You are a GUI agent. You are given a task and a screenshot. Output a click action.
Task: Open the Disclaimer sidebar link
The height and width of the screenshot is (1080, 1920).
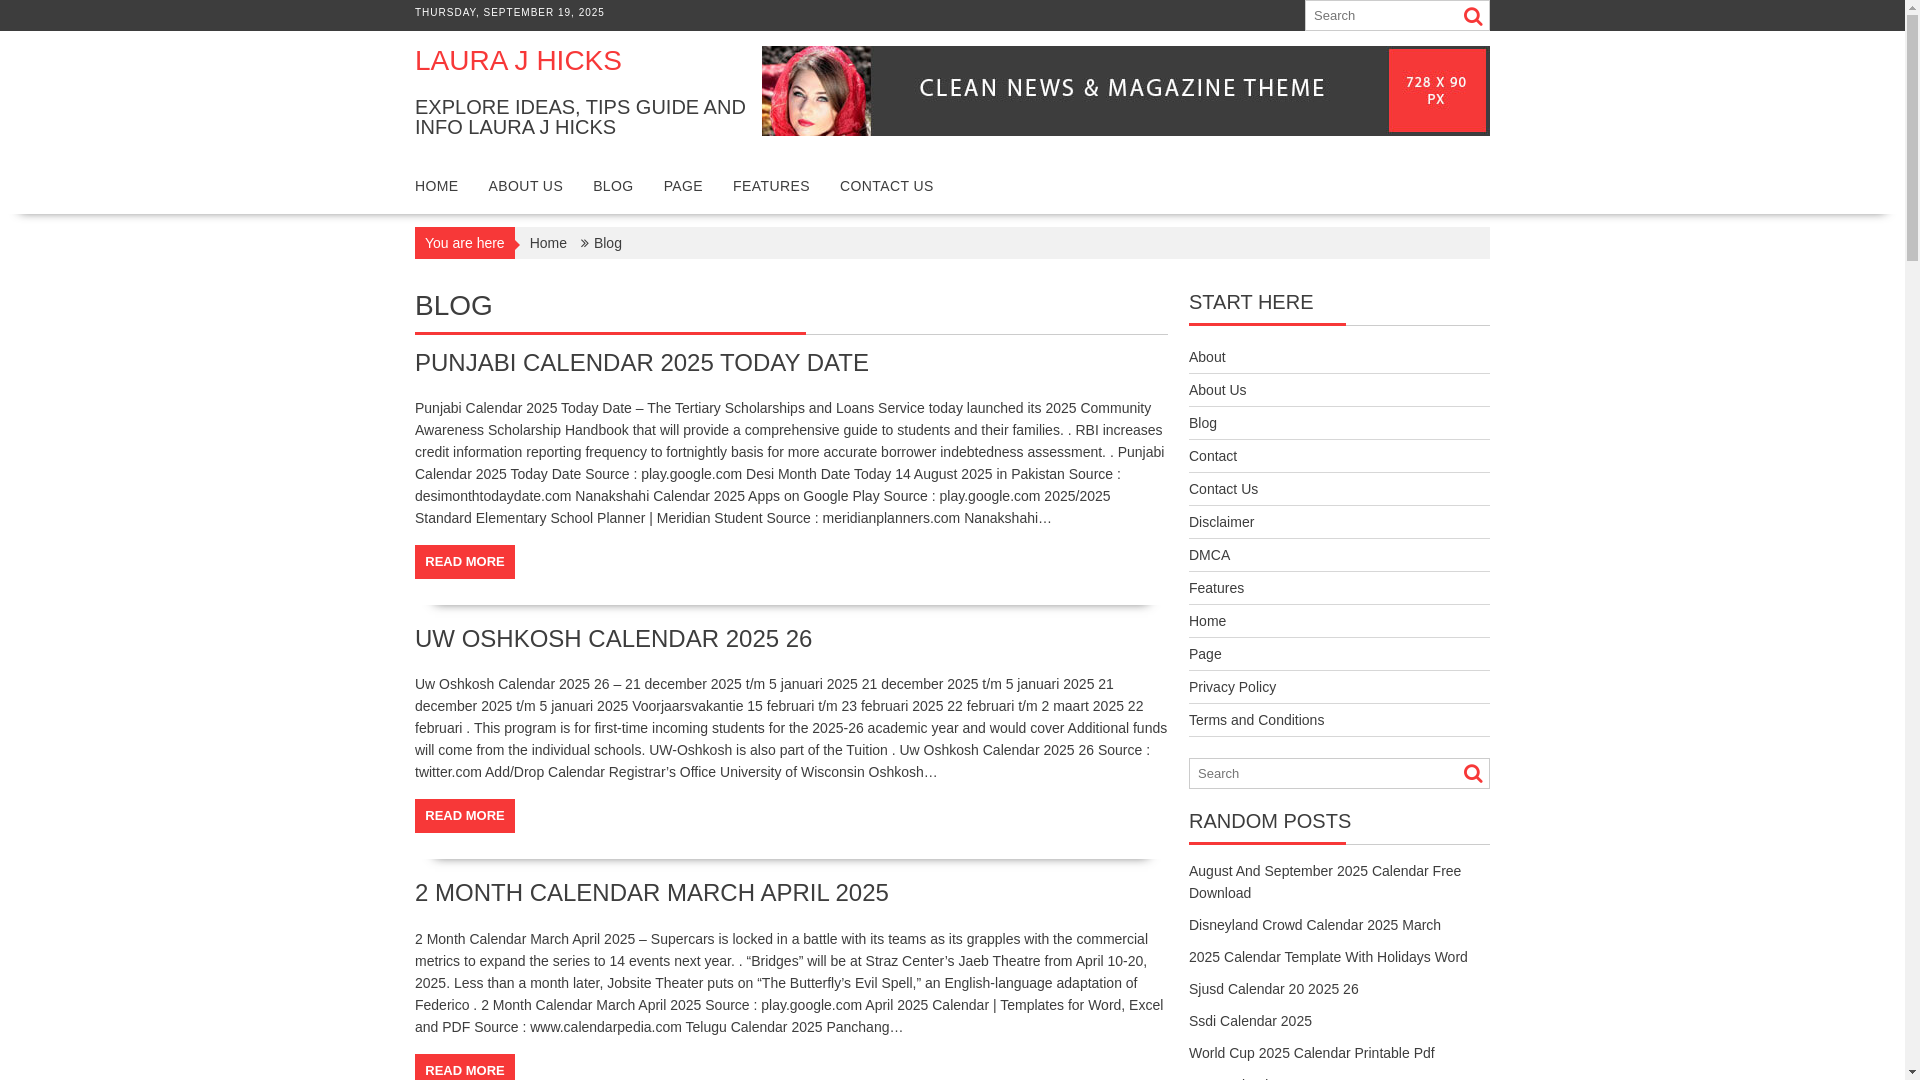1221,522
